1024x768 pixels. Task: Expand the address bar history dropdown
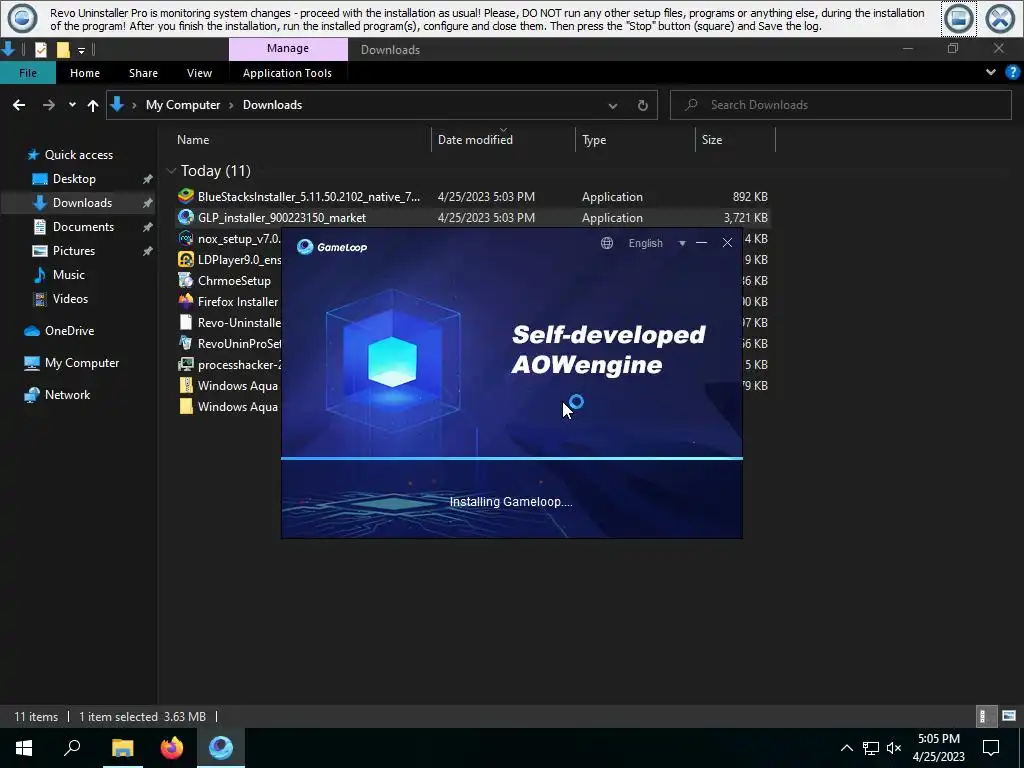[x=613, y=105]
